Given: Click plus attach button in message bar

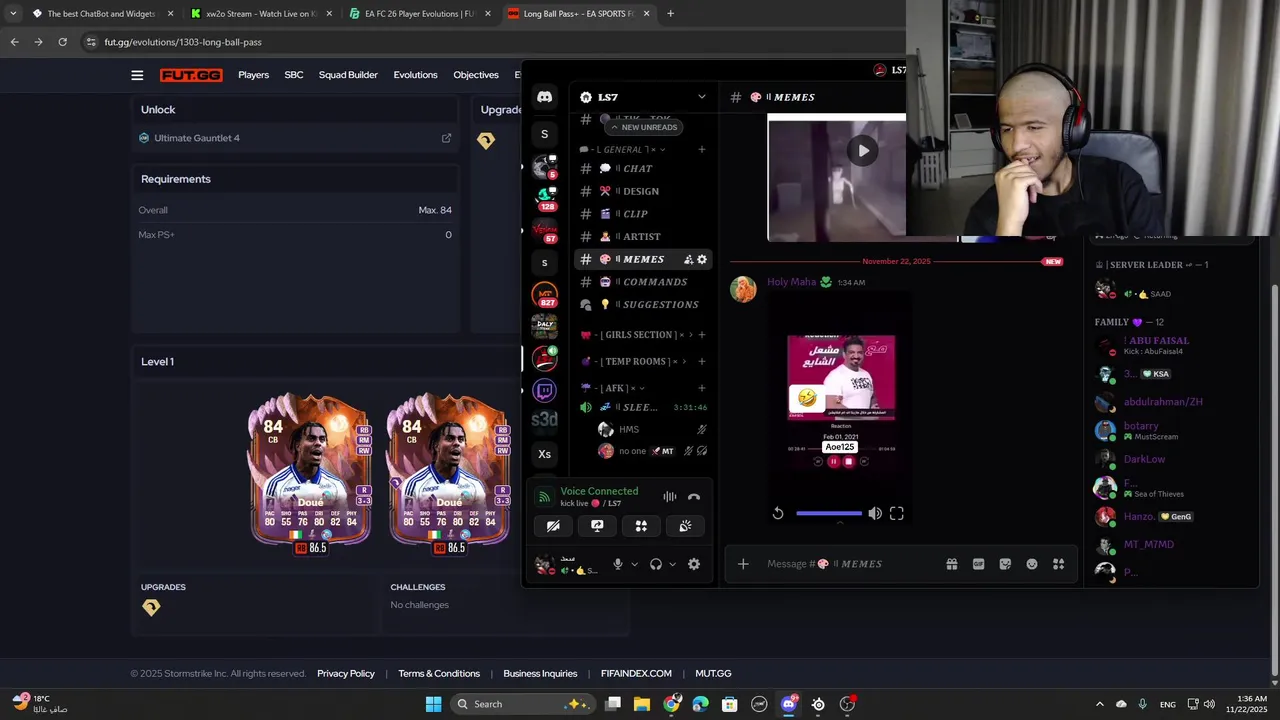Looking at the screenshot, I should 743,564.
